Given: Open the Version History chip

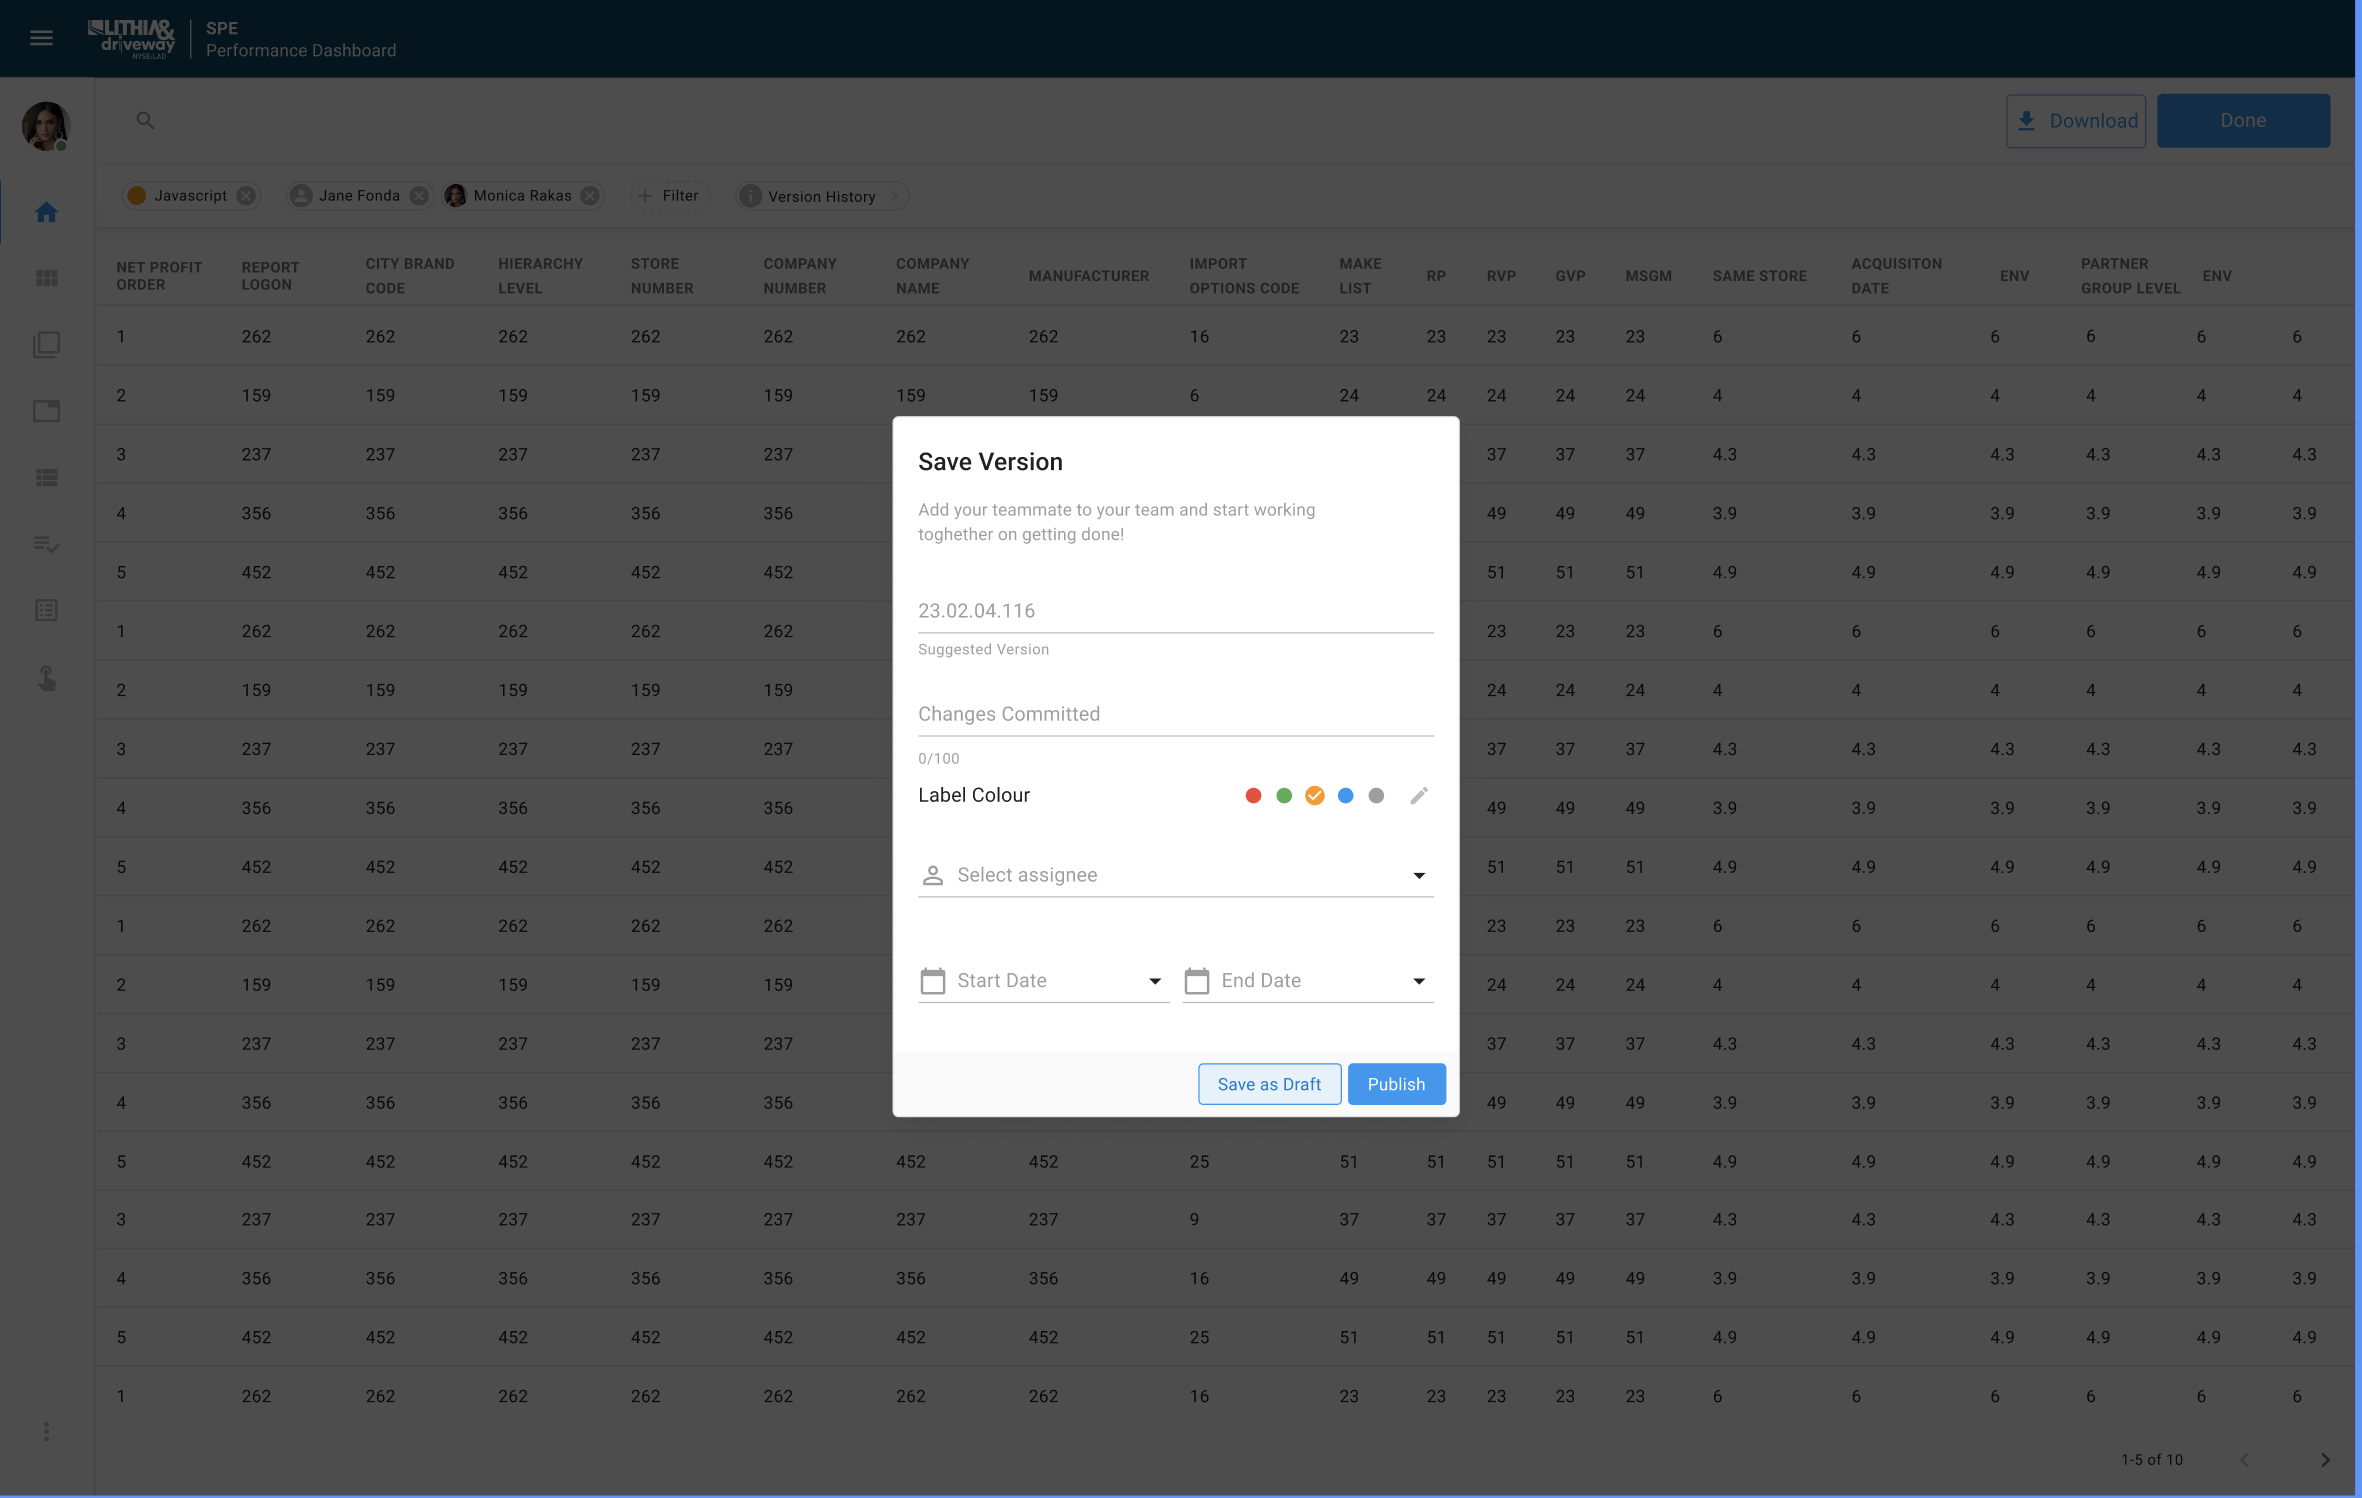Looking at the screenshot, I should (x=821, y=197).
